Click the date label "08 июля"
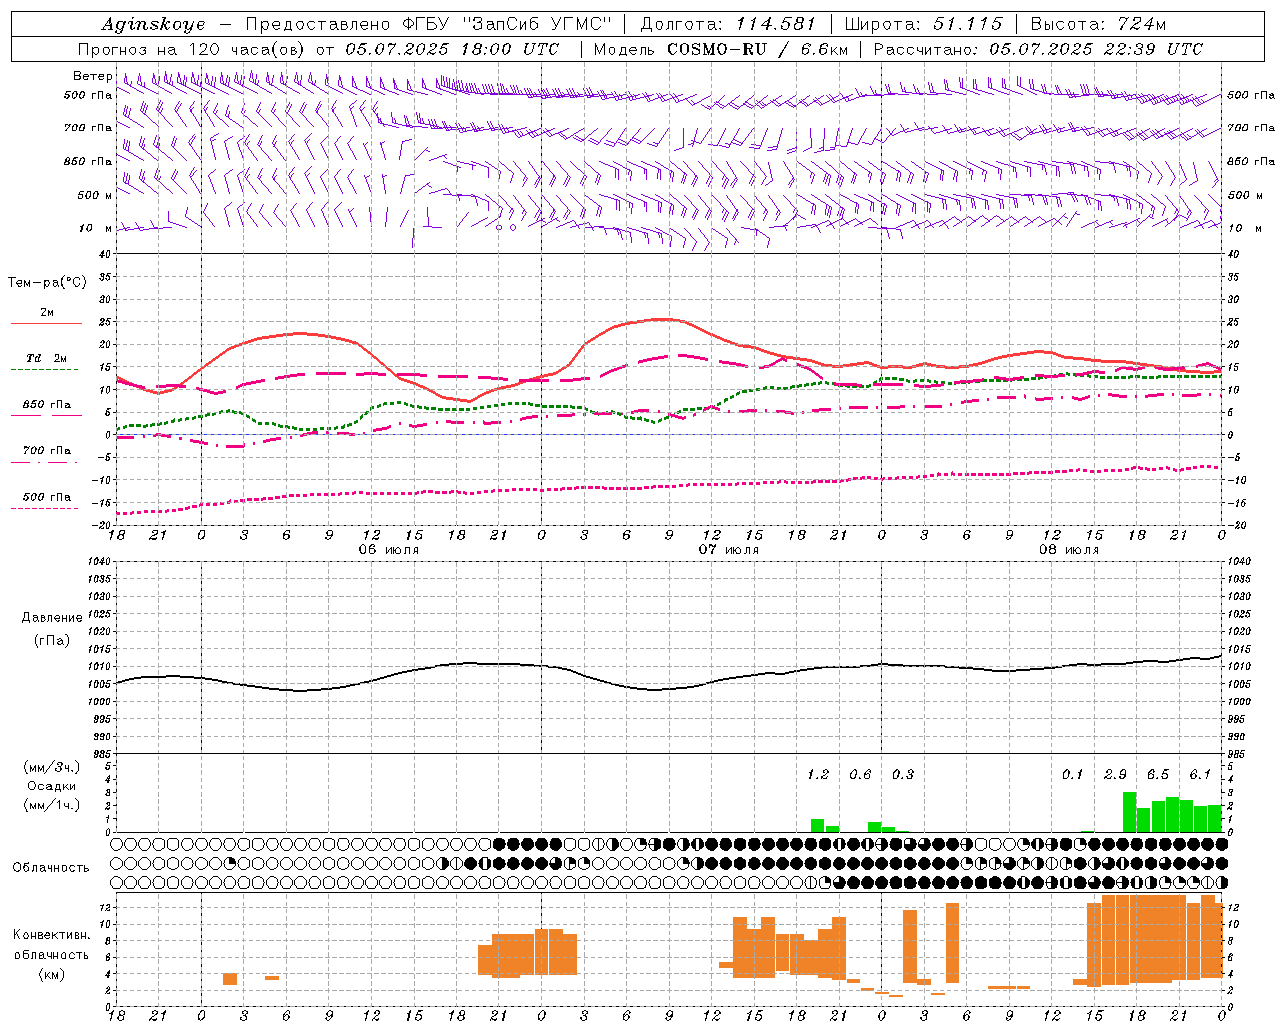 click(x=1069, y=550)
